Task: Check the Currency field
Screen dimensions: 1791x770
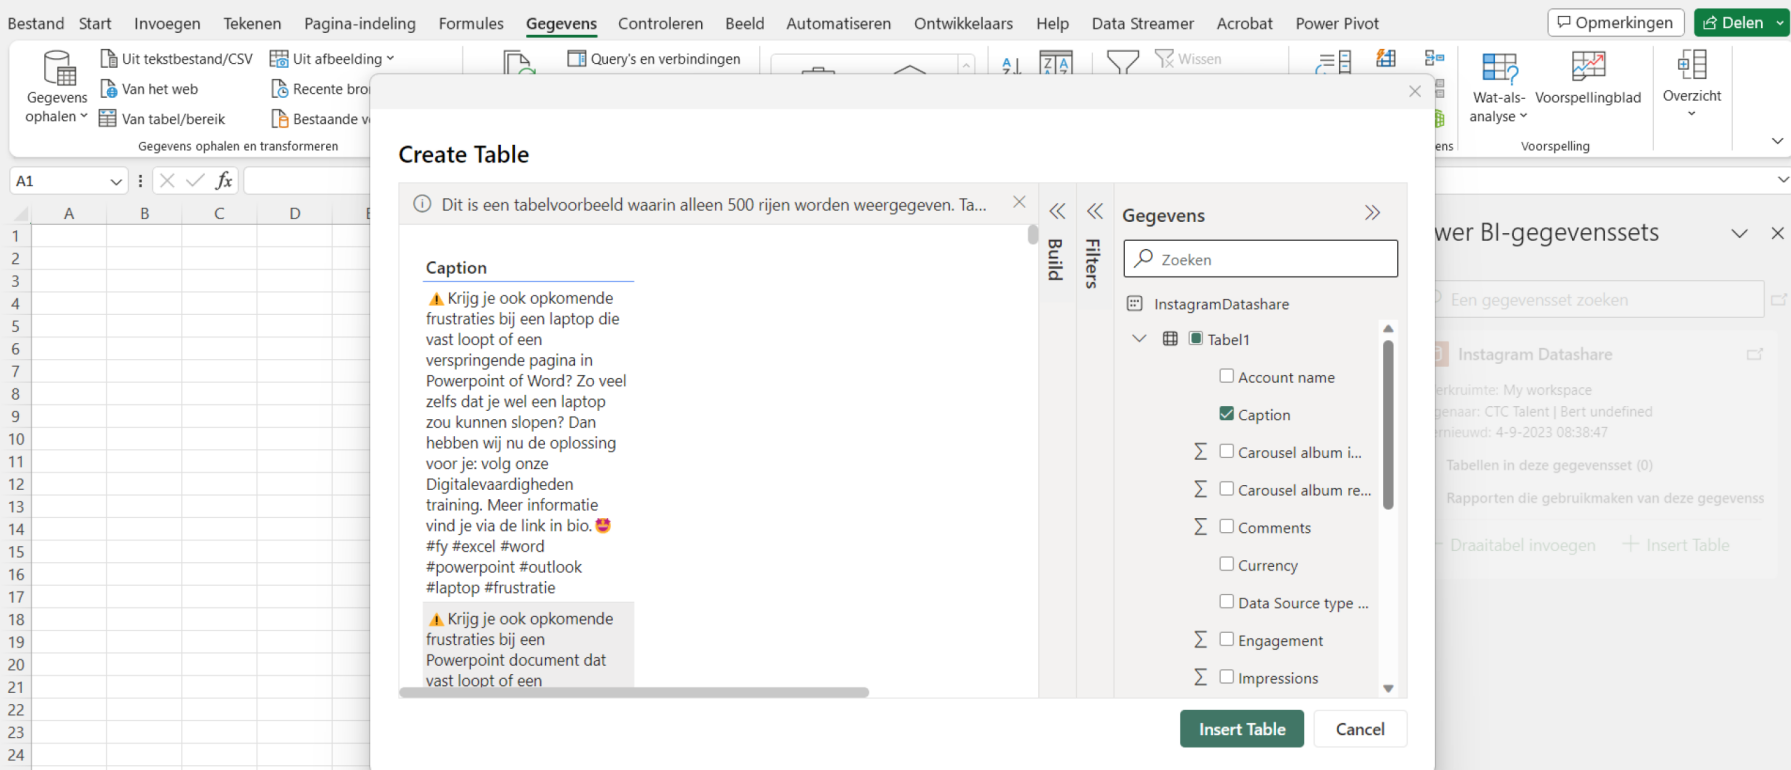Action: click(x=1226, y=564)
